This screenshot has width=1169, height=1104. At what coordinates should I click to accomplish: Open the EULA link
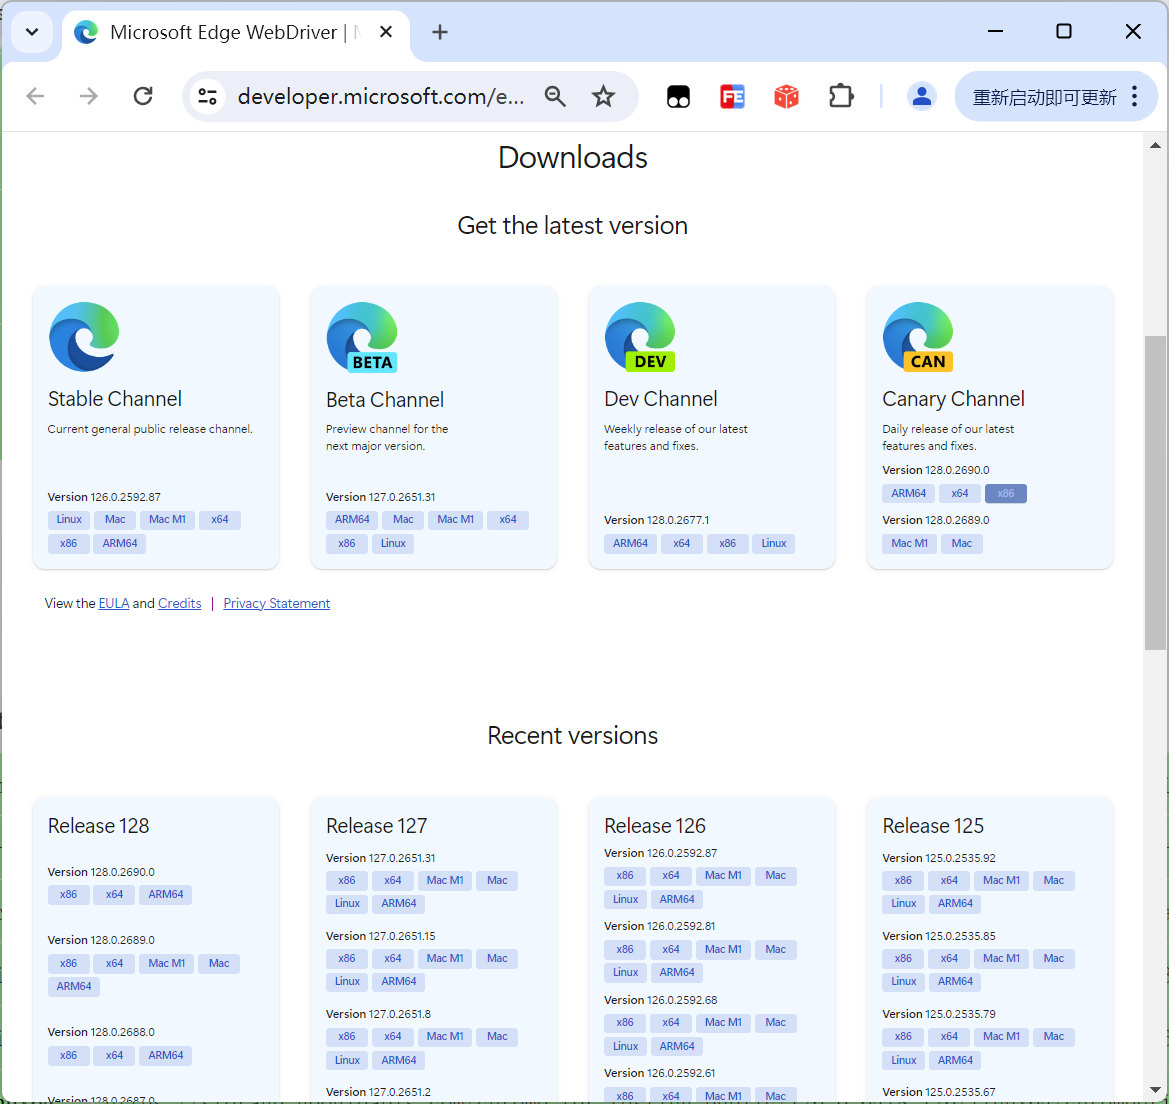click(x=114, y=603)
